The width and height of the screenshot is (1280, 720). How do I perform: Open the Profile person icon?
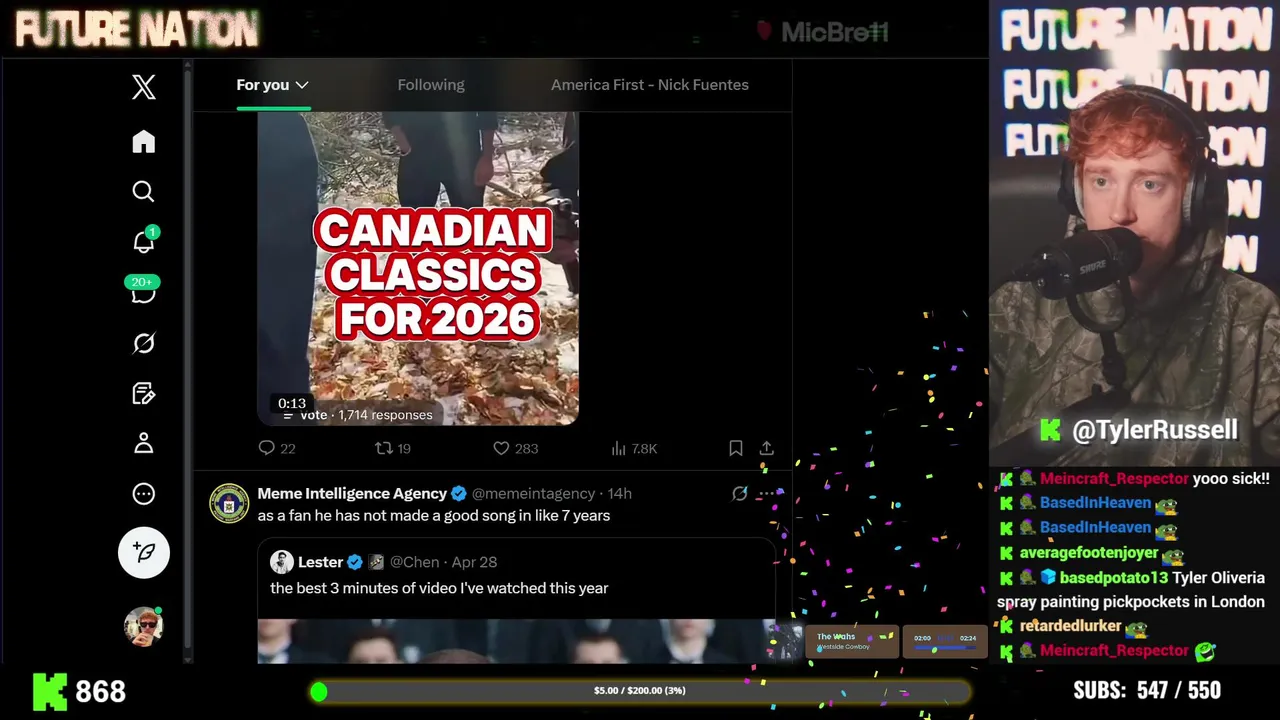tap(144, 443)
